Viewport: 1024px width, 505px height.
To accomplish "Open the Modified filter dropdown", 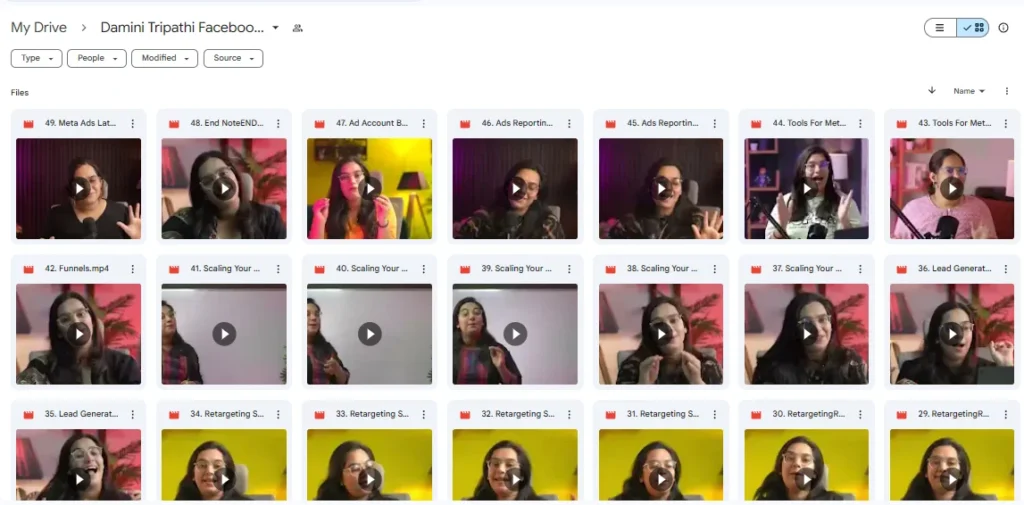I will (165, 58).
